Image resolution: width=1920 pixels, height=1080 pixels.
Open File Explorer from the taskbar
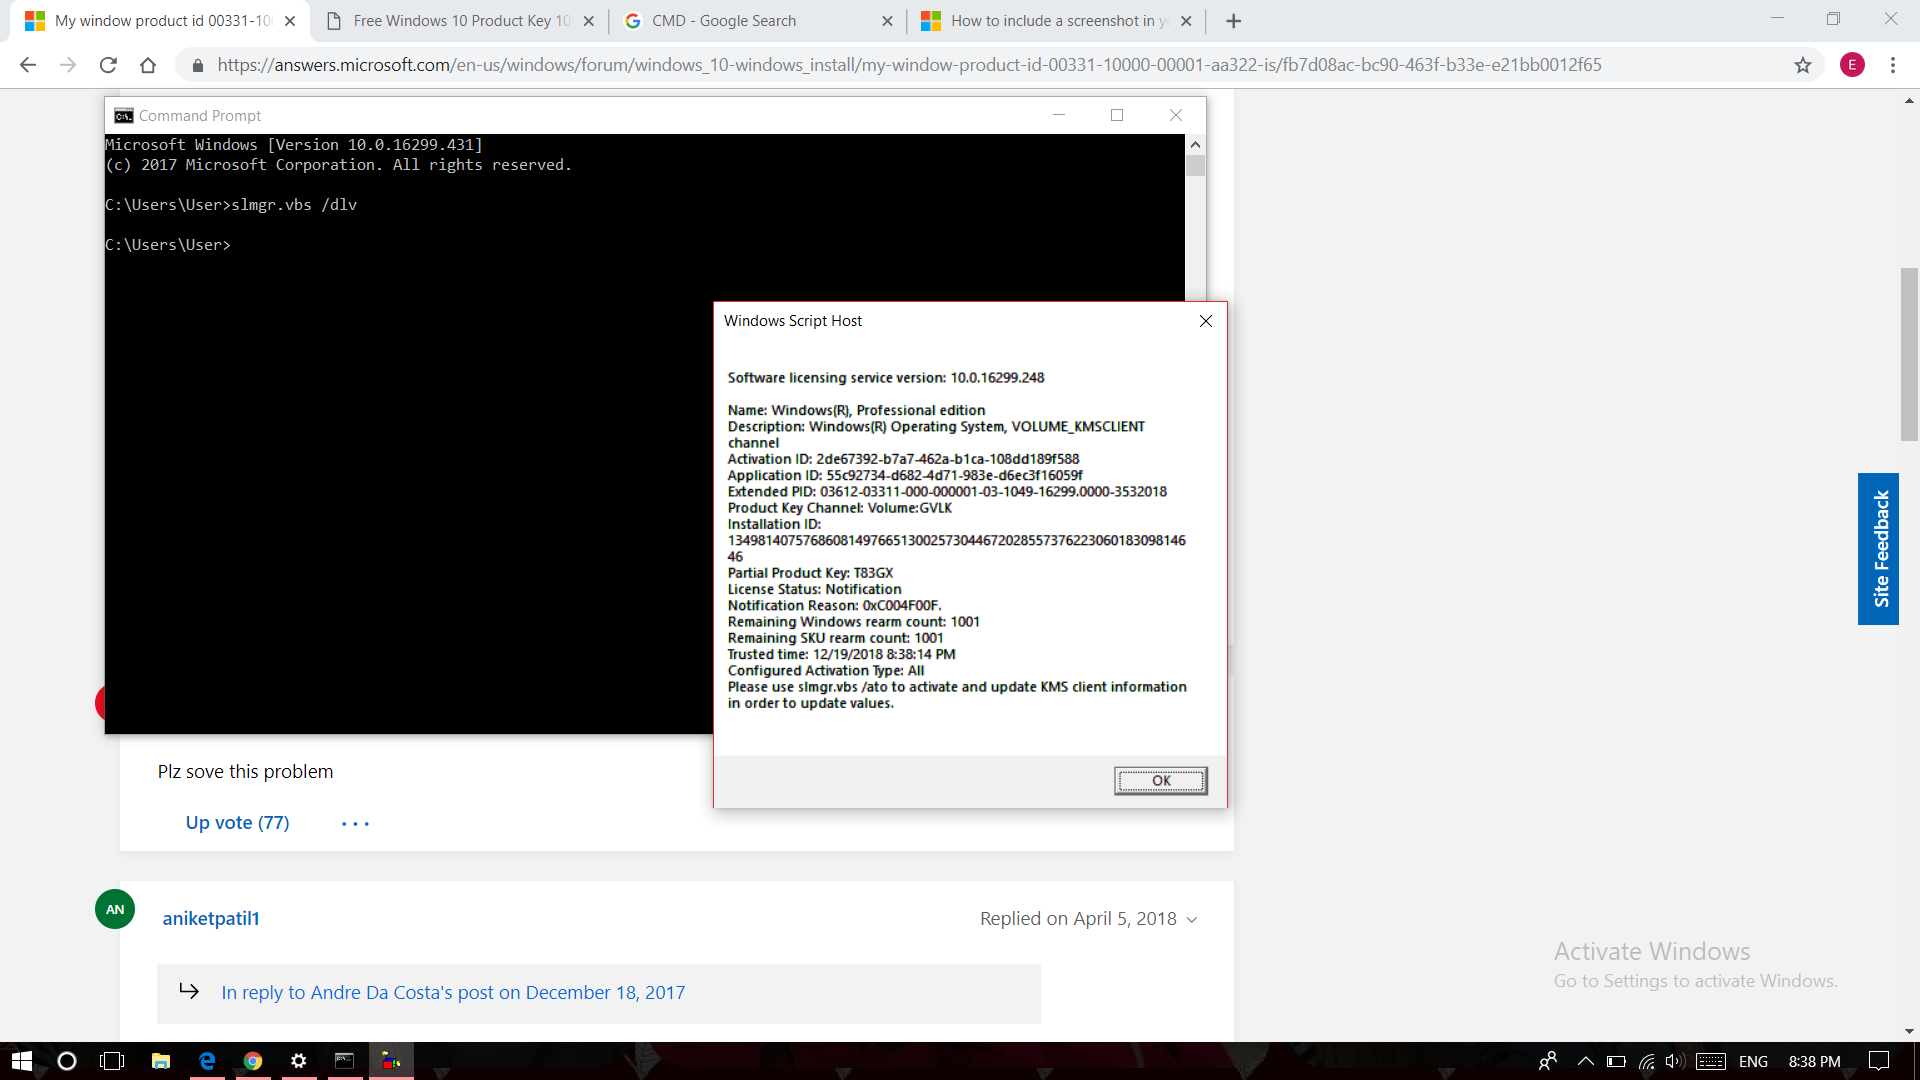click(160, 1061)
